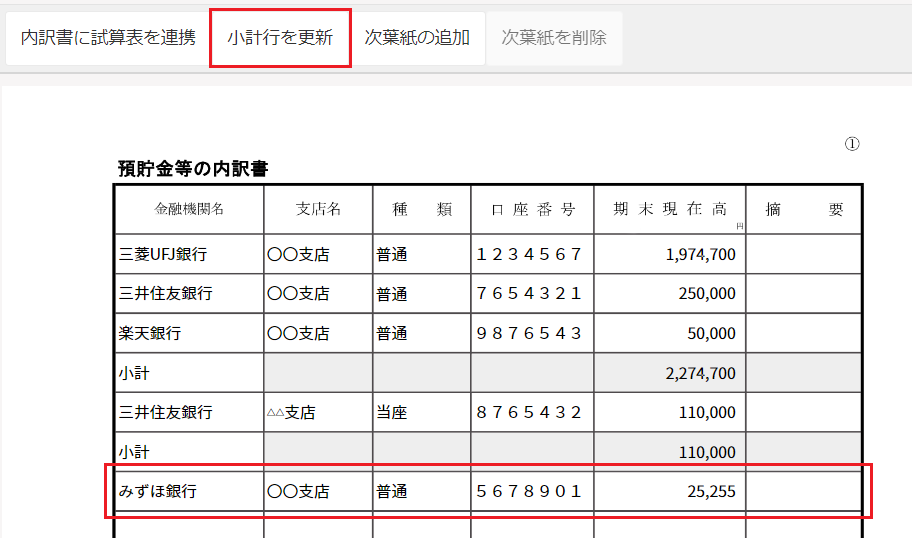912x538 pixels.
Task: Click 支店名 column header
Action: 318,209
